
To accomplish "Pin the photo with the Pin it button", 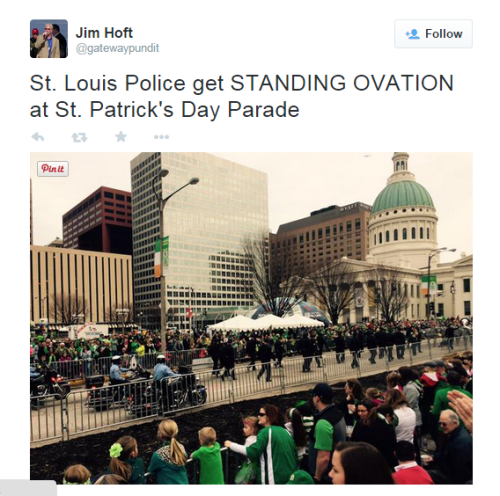I will pos(53,169).
